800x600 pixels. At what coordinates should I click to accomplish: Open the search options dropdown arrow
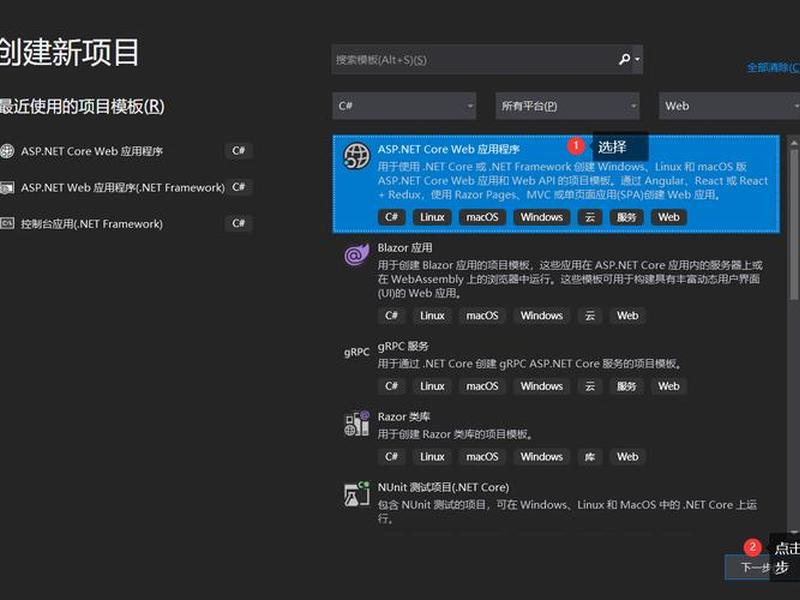point(637,60)
